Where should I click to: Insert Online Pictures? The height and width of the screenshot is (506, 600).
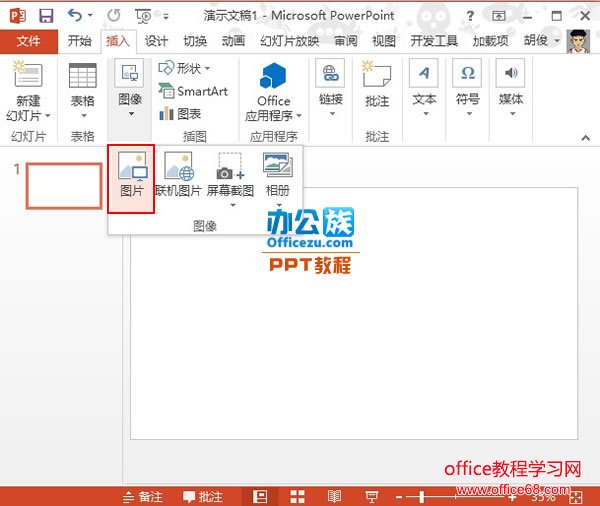click(x=178, y=175)
